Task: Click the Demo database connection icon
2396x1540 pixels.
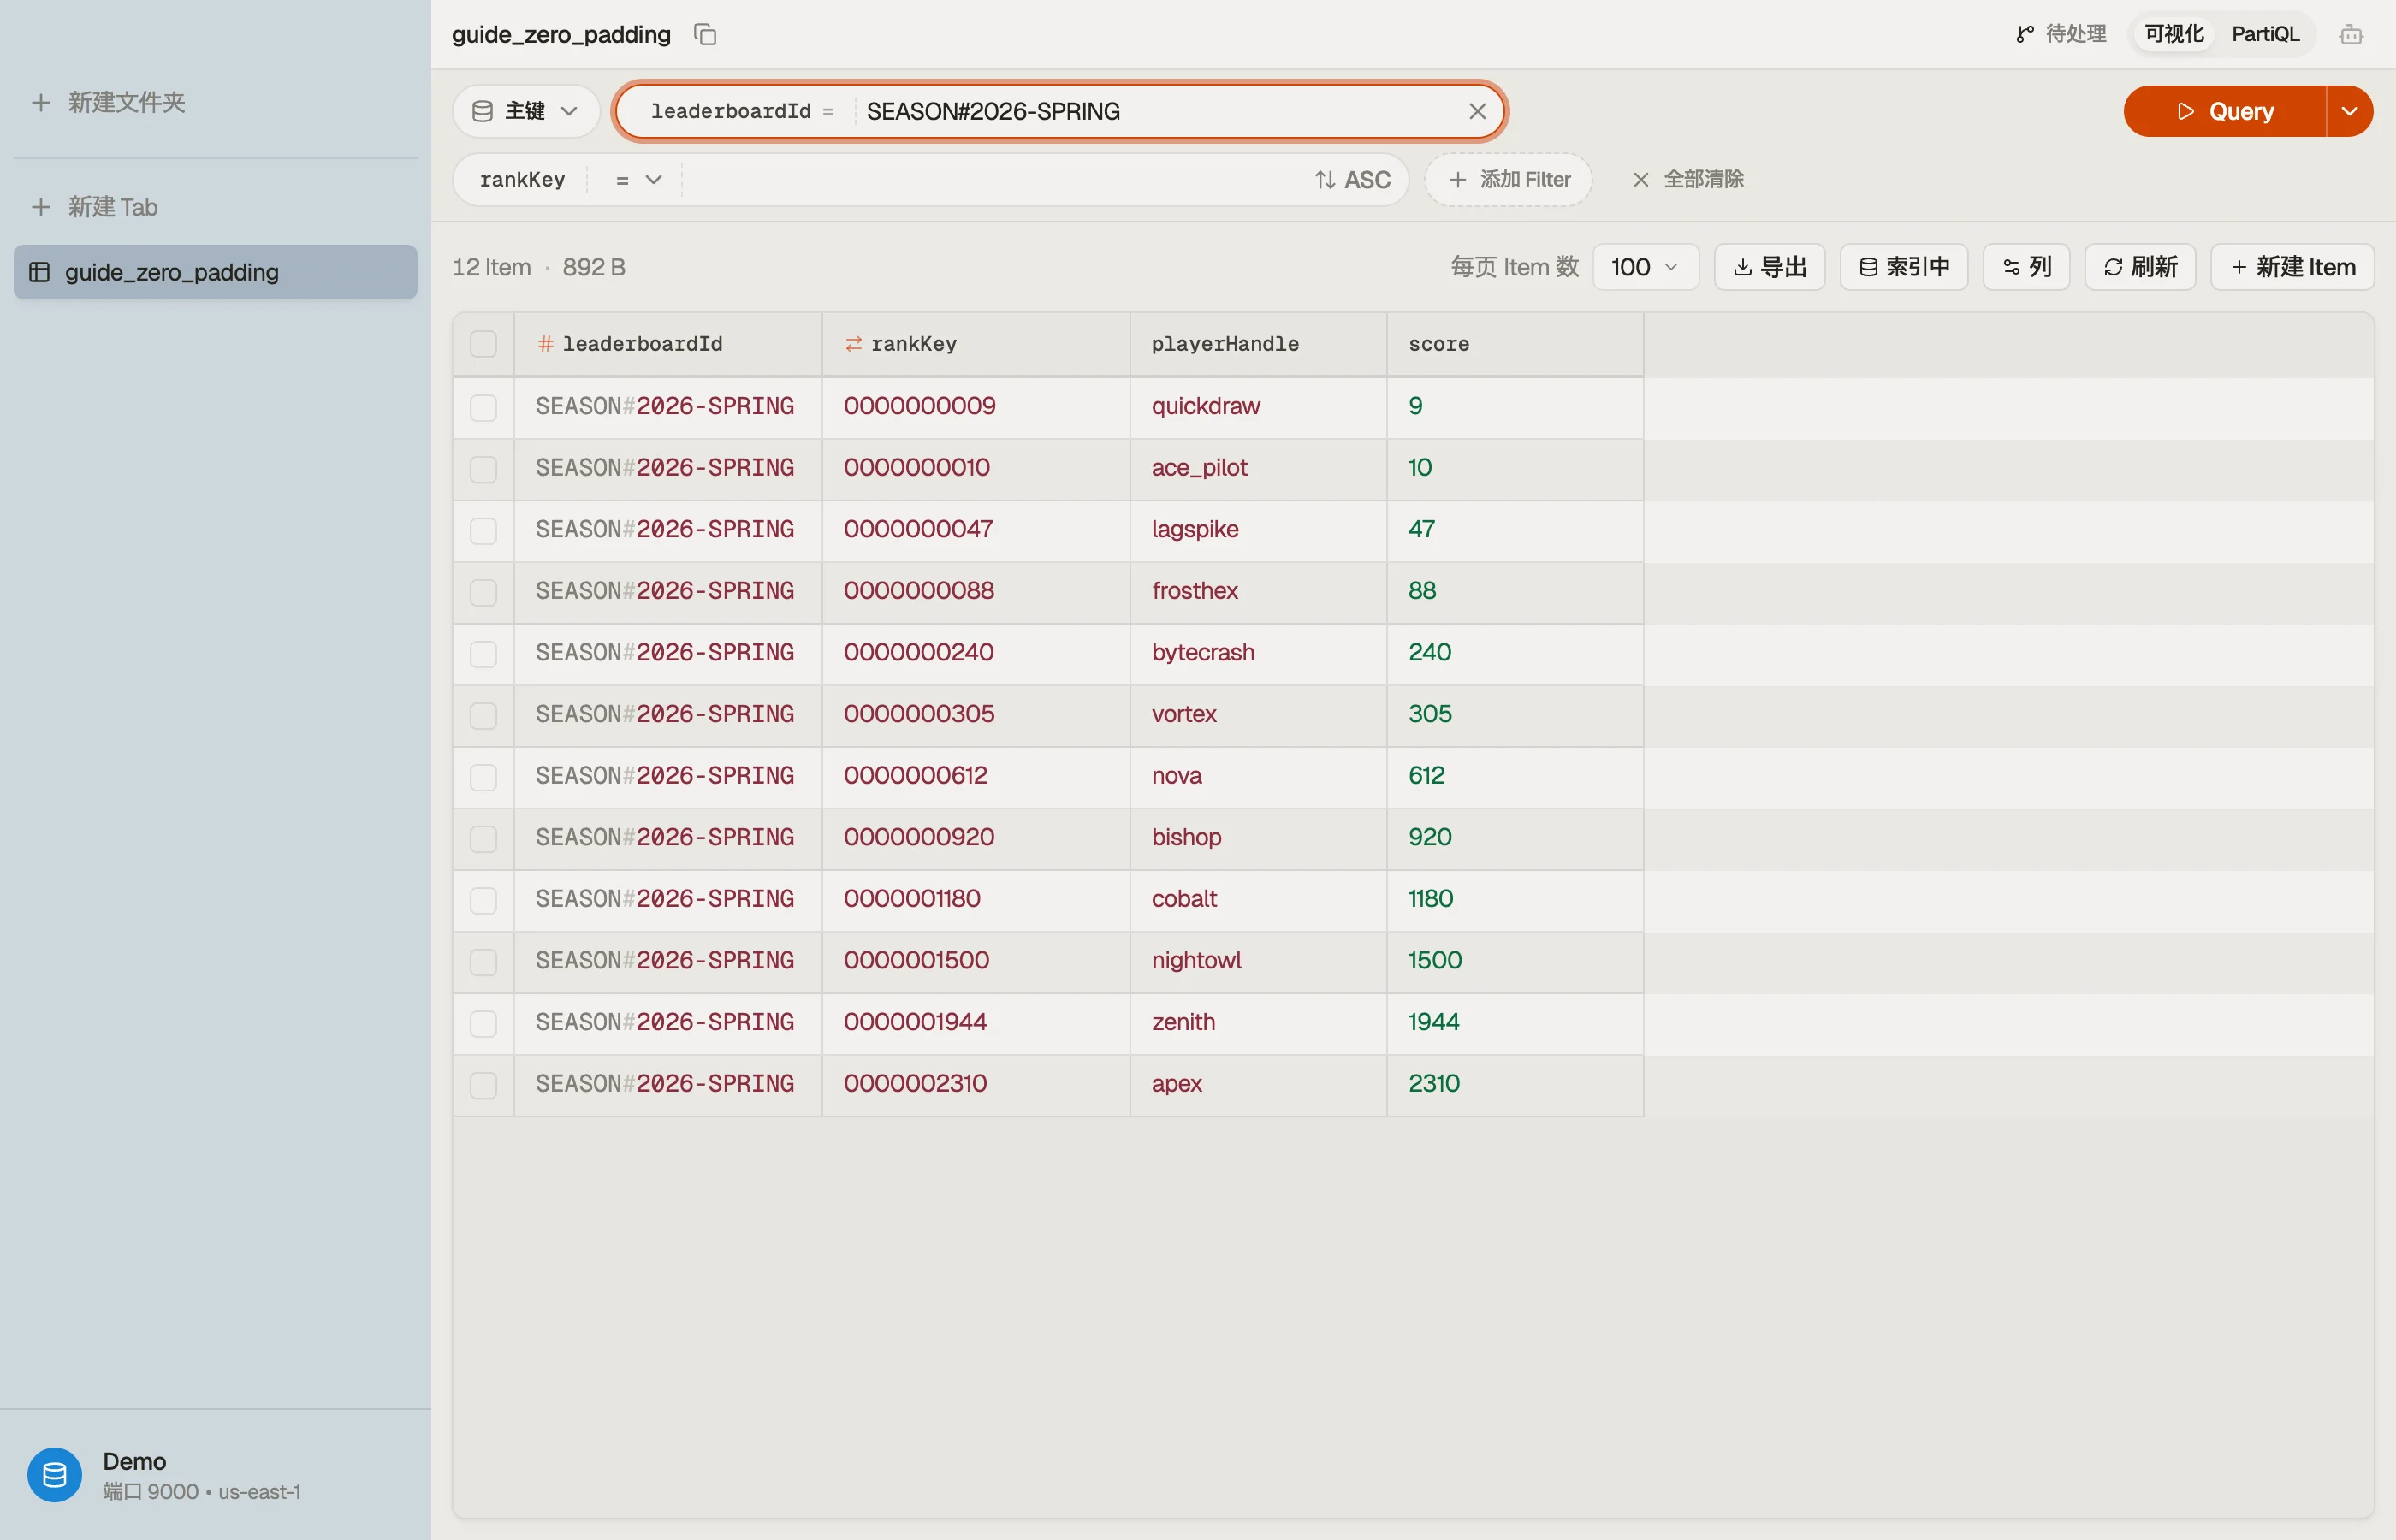Action: (54, 1475)
